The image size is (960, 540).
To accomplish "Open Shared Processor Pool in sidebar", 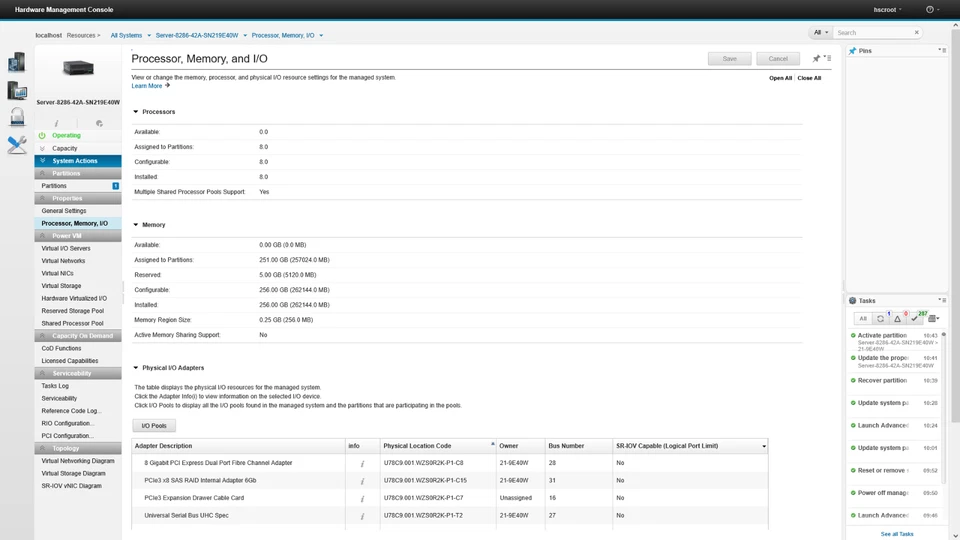I will pyautogui.click(x=72, y=323).
